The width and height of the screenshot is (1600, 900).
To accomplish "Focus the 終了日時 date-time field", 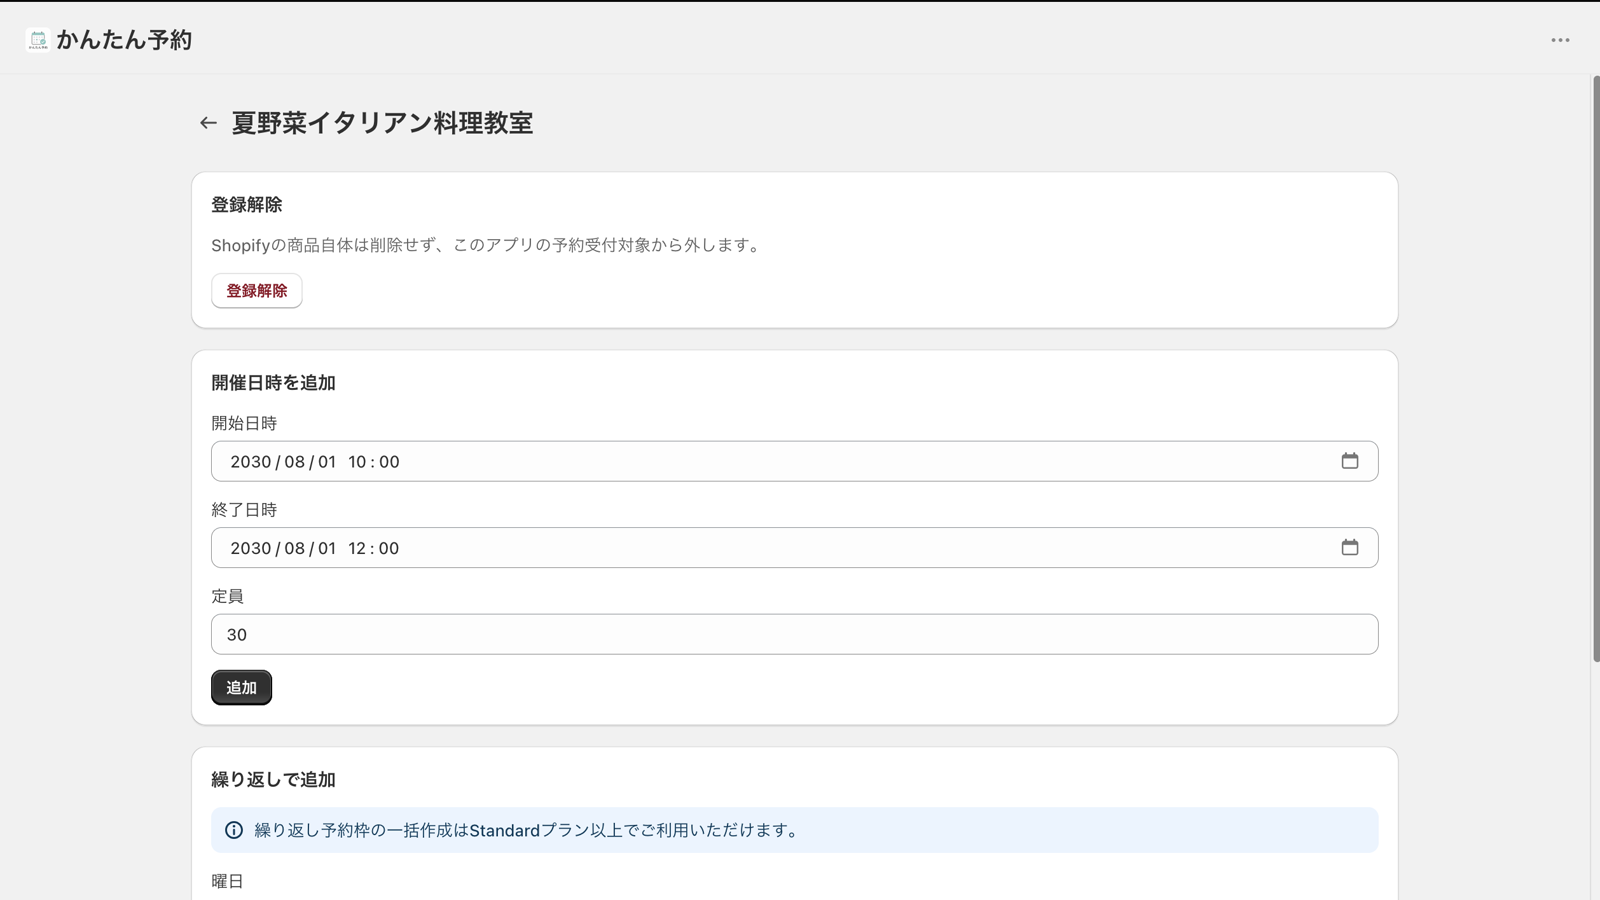I will (x=794, y=547).
